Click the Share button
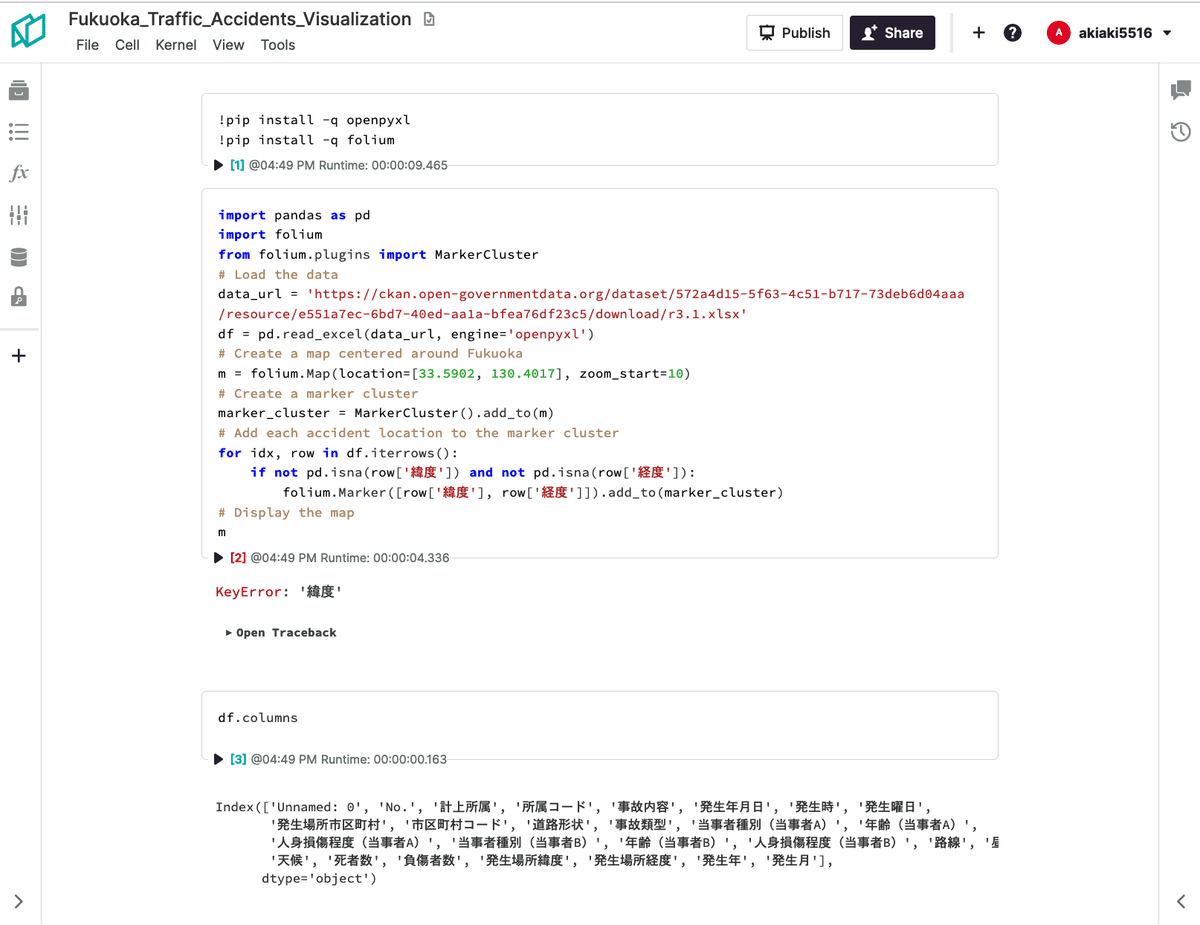The height and width of the screenshot is (925, 1200). [892, 32]
